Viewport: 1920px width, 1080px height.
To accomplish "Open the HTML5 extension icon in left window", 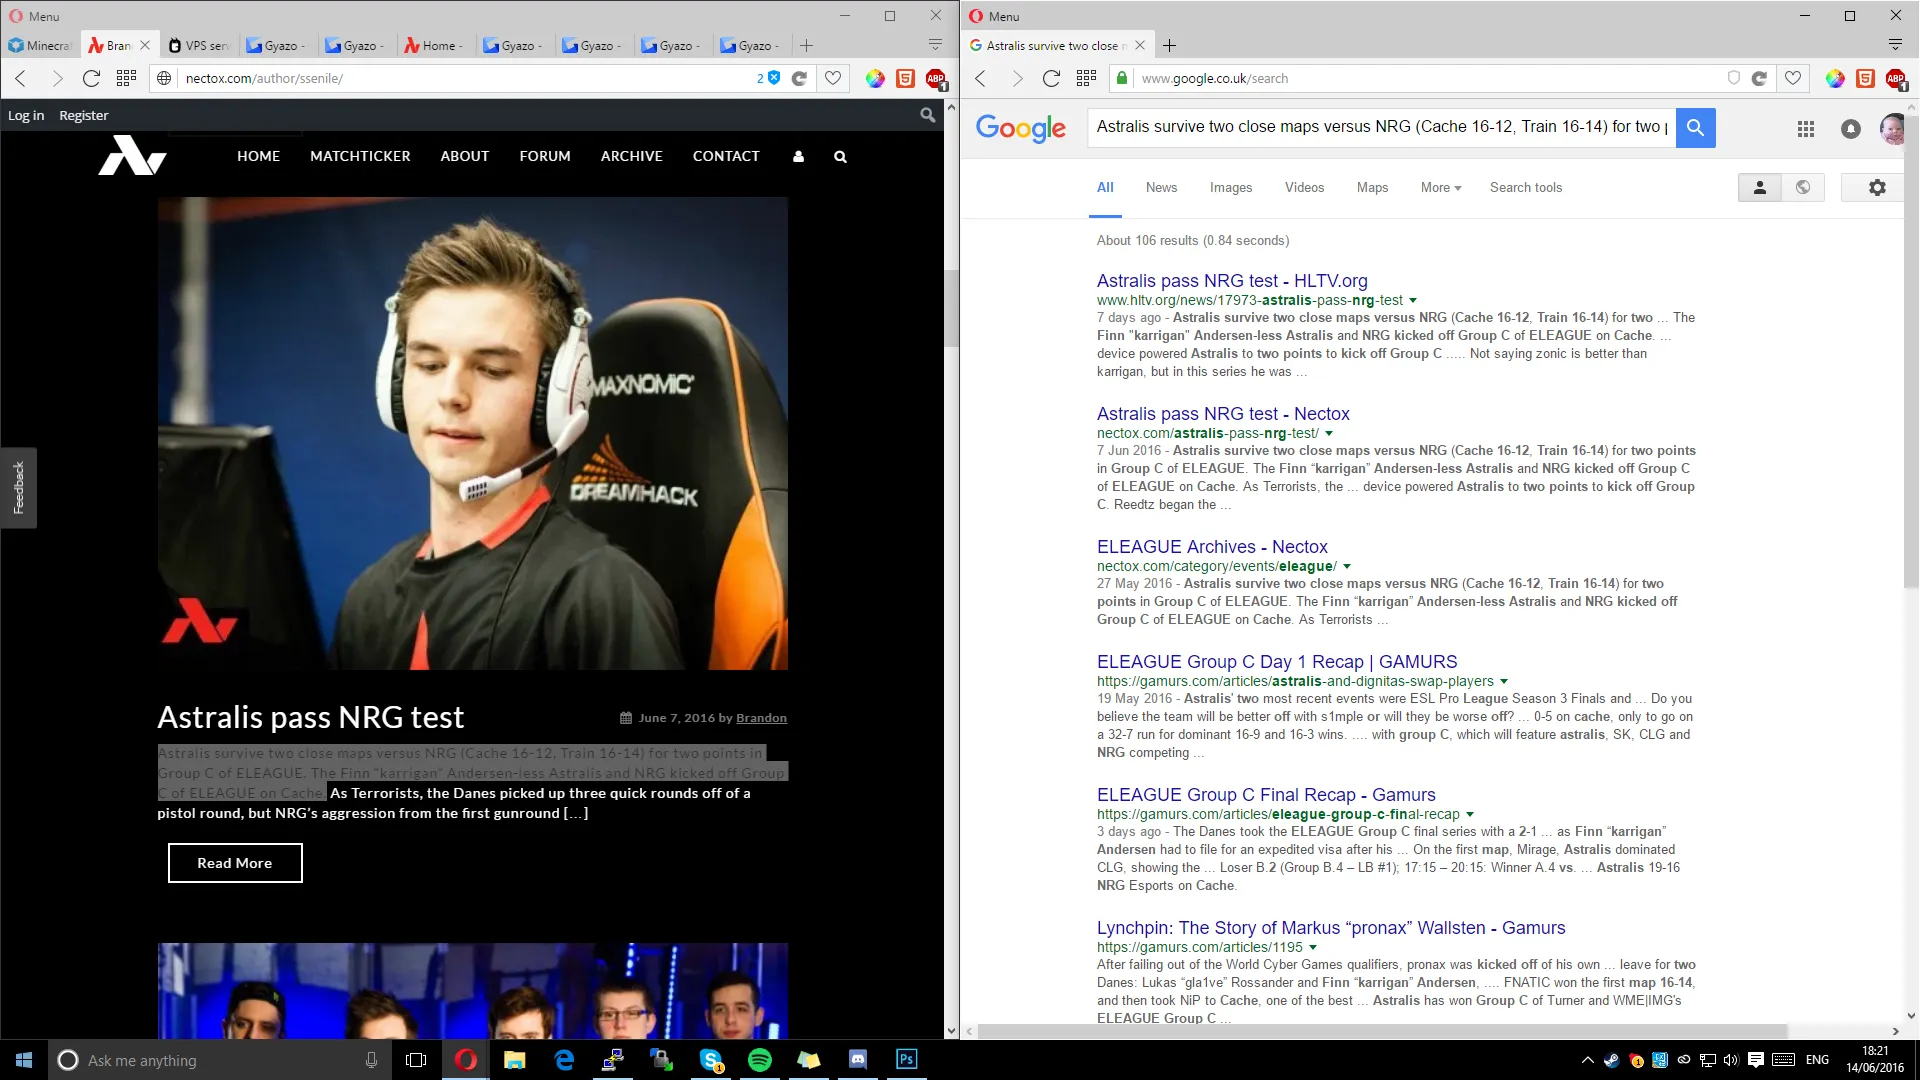I will click(x=905, y=78).
